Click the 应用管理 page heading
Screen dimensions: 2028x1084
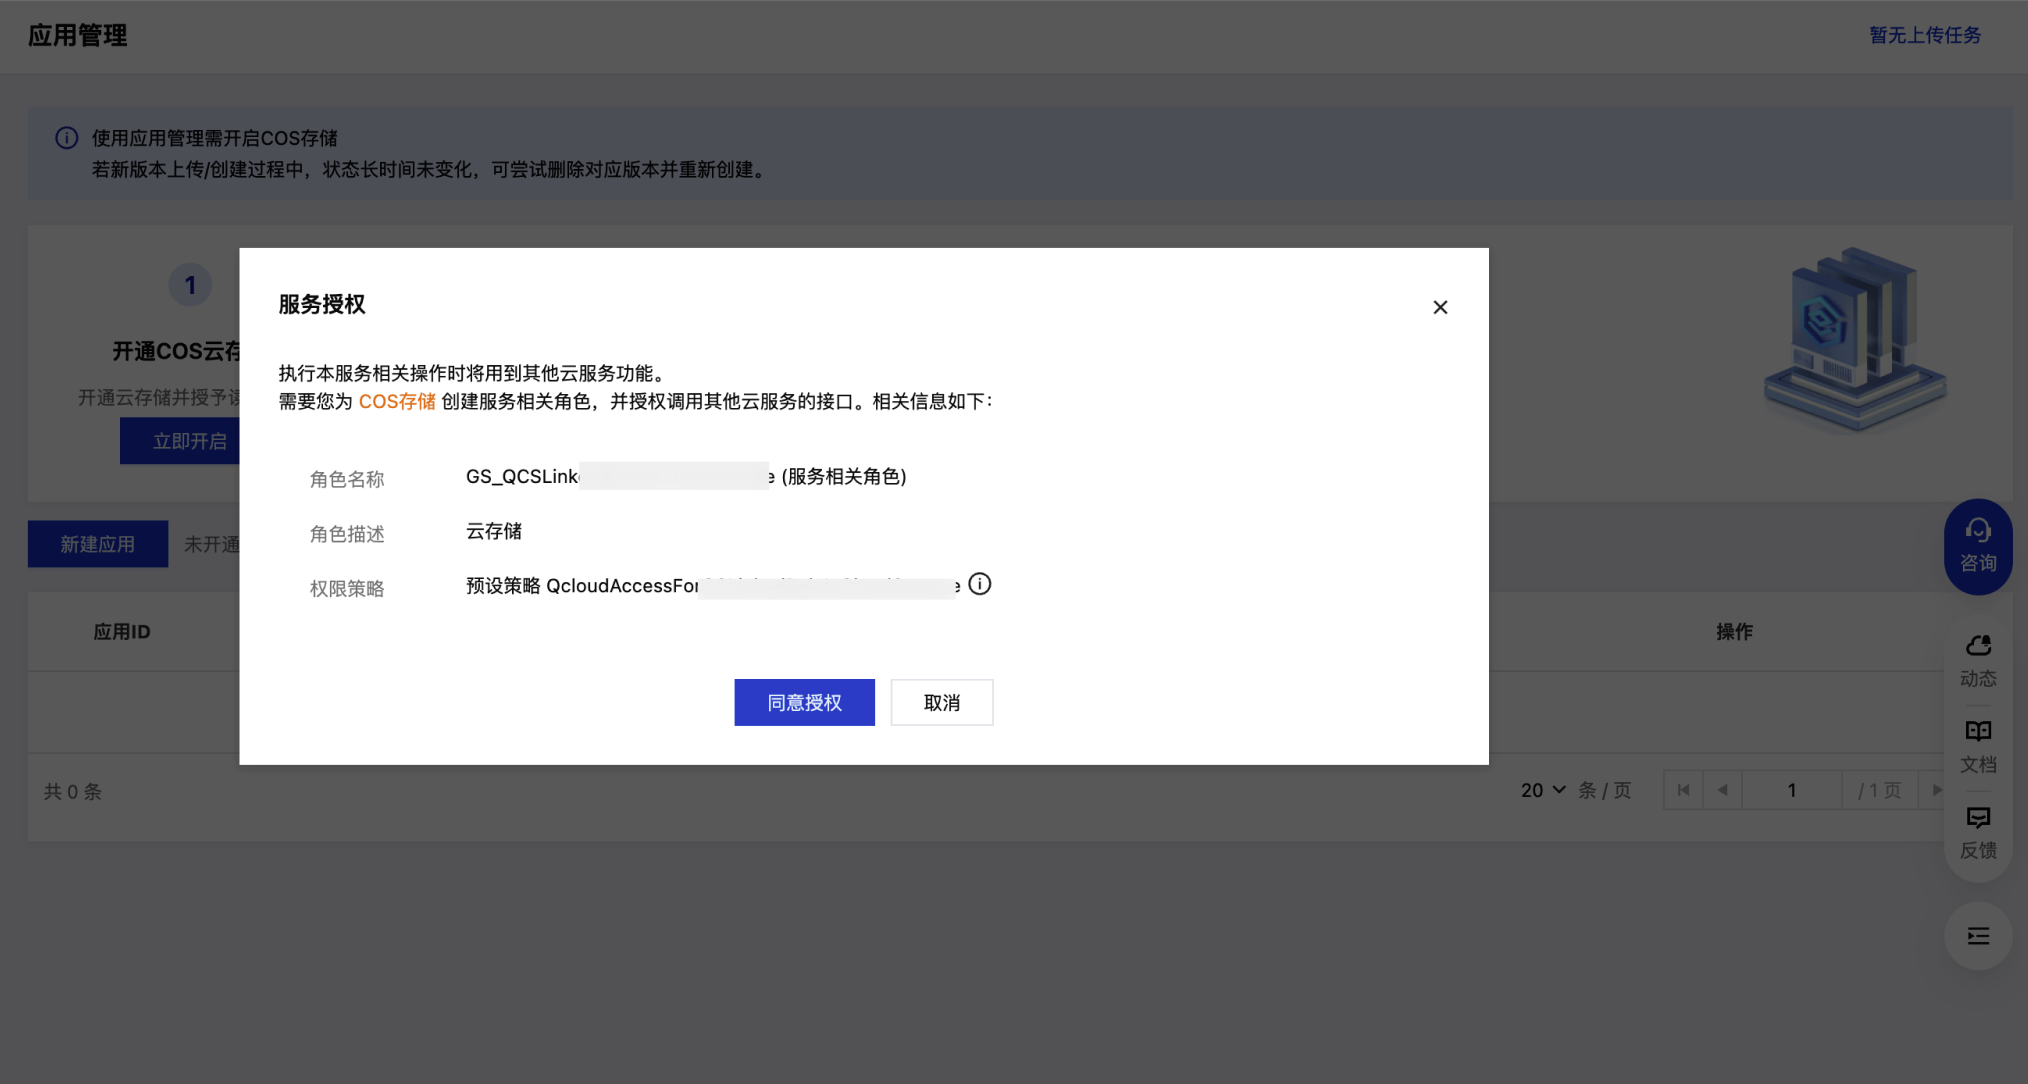click(78, 35)
